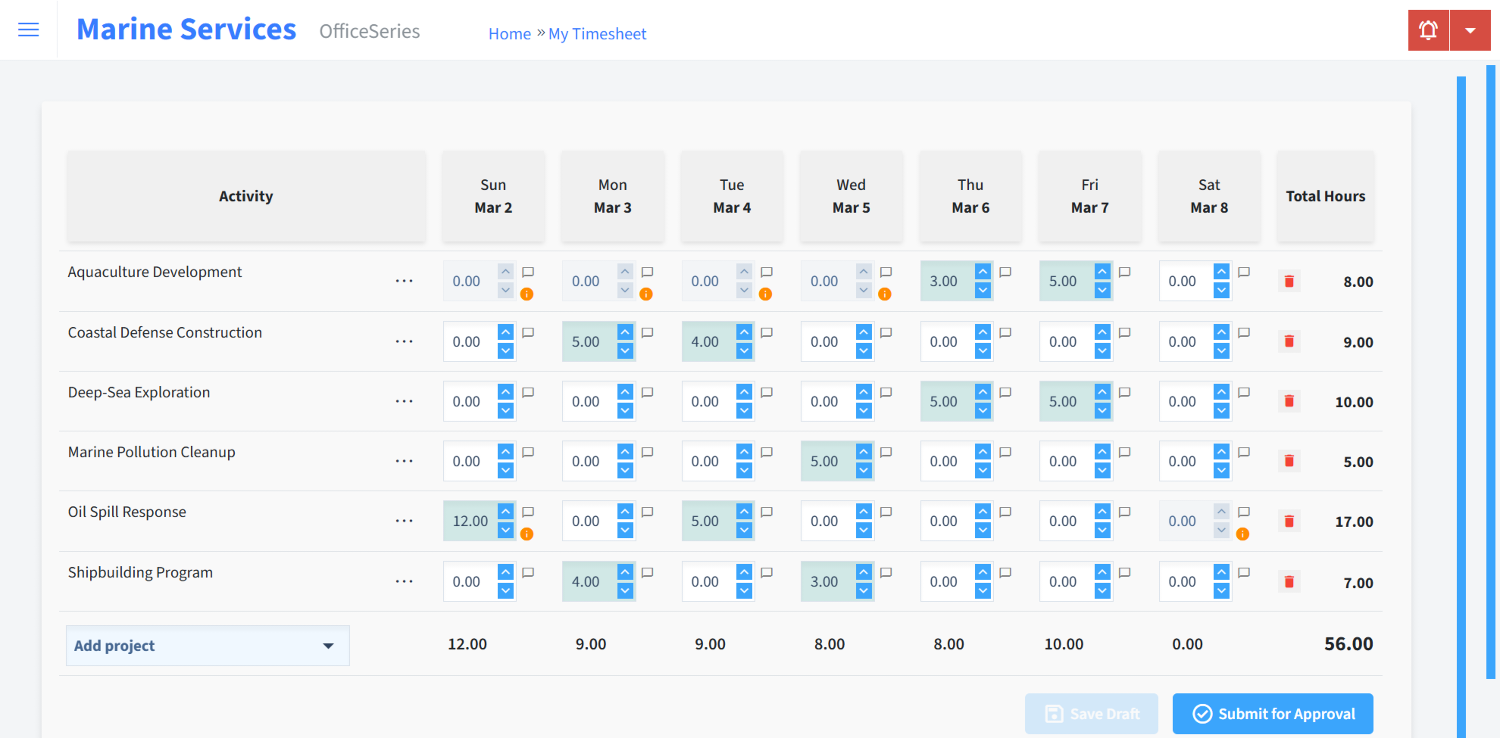This screenshot has width=1500, height=738.
Task: Open comment for Deep-Sea Exploration Friday entry
Action: [x=1124, y=393]
